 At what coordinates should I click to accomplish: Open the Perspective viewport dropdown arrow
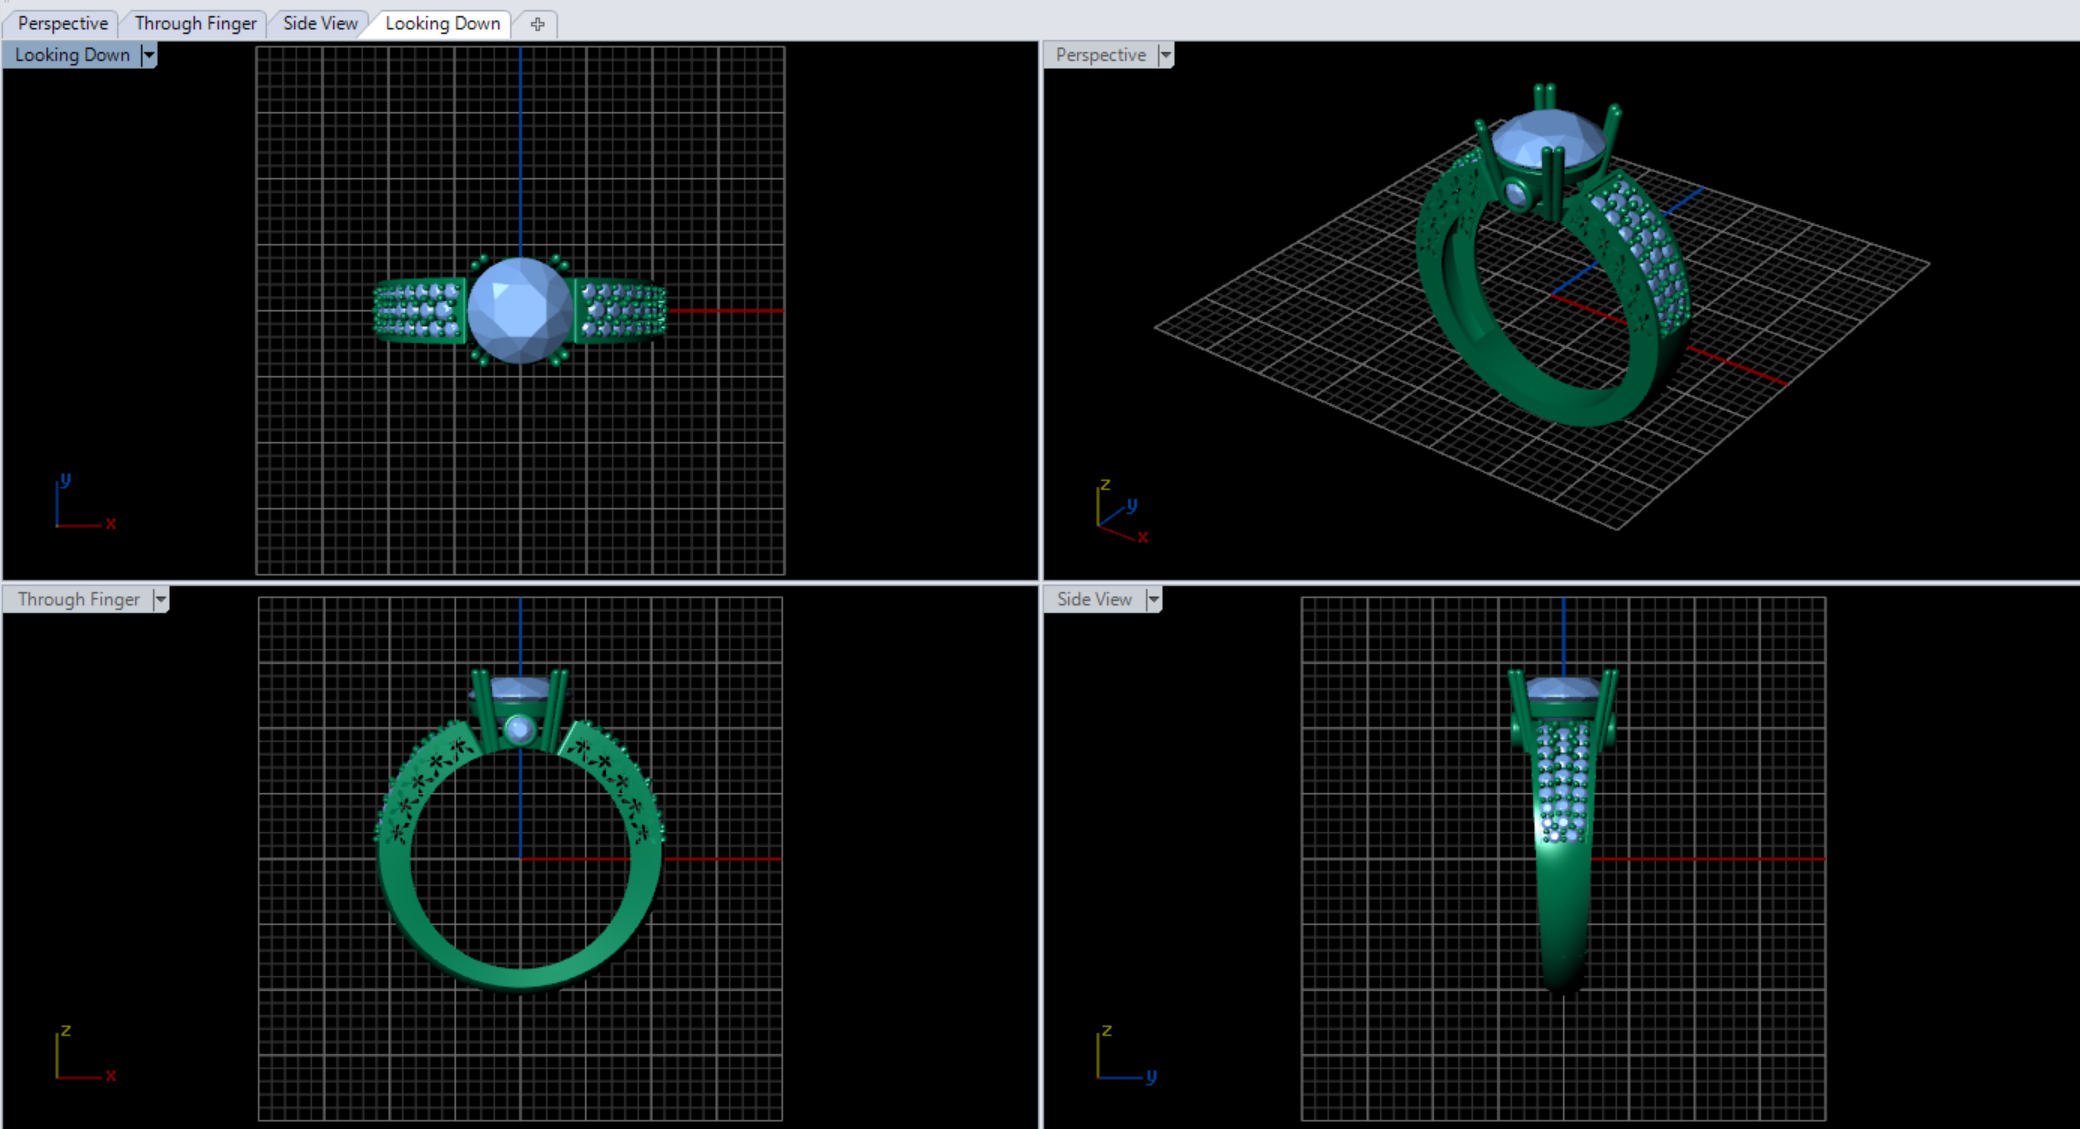[1166, 55]
